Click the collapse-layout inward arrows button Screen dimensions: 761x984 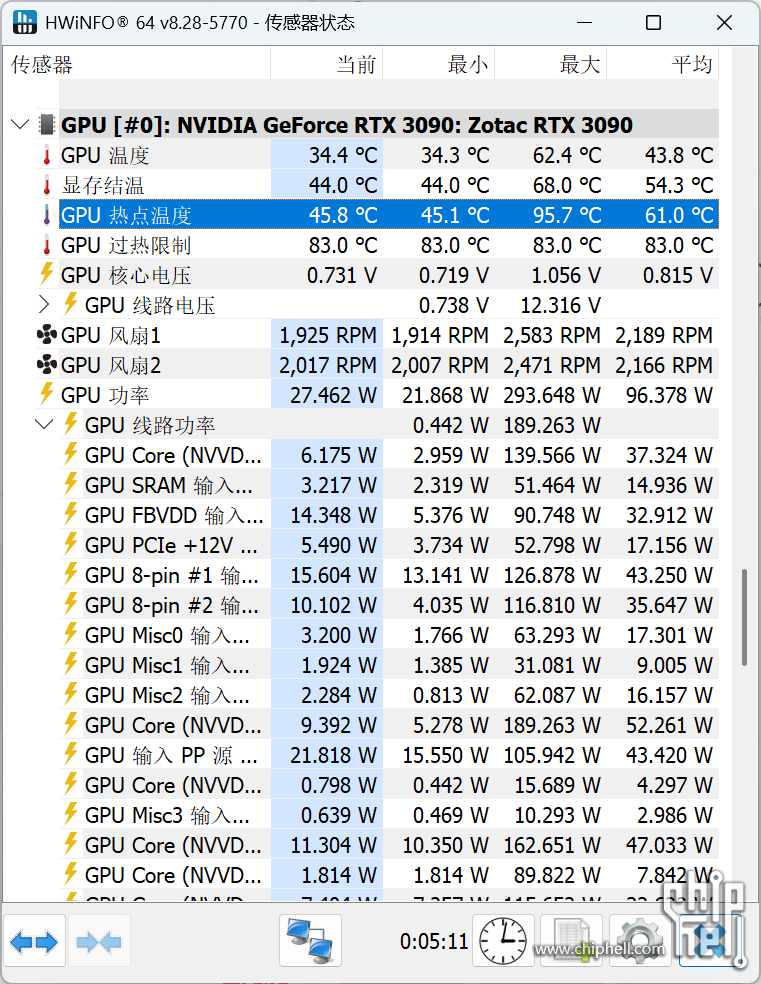[x=99, y=941]
